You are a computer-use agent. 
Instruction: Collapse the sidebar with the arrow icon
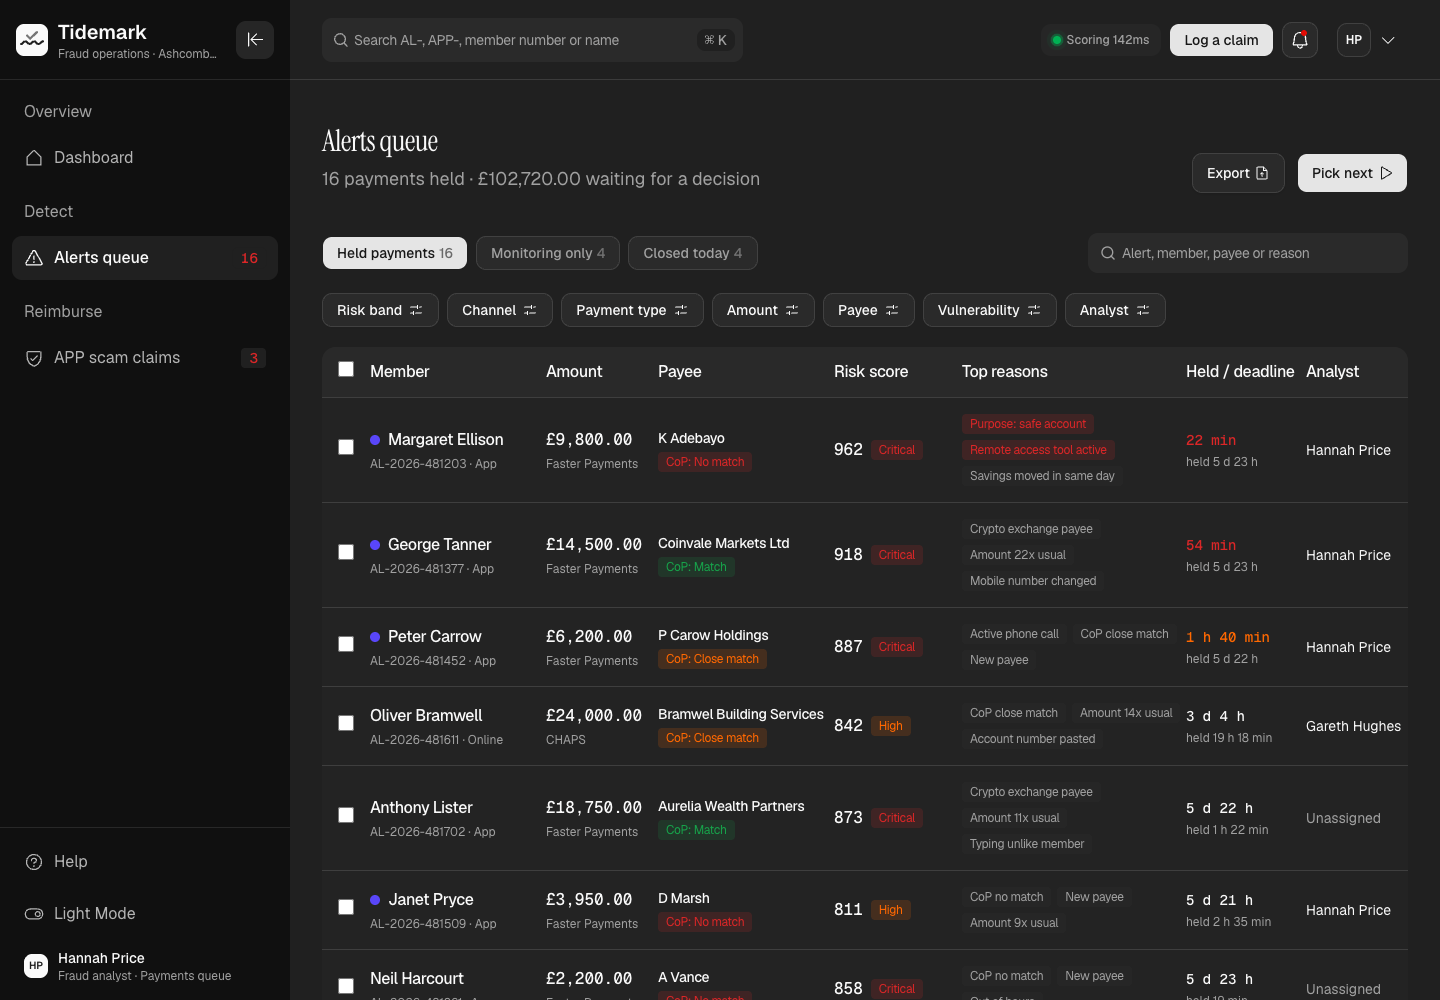(255, 40)
